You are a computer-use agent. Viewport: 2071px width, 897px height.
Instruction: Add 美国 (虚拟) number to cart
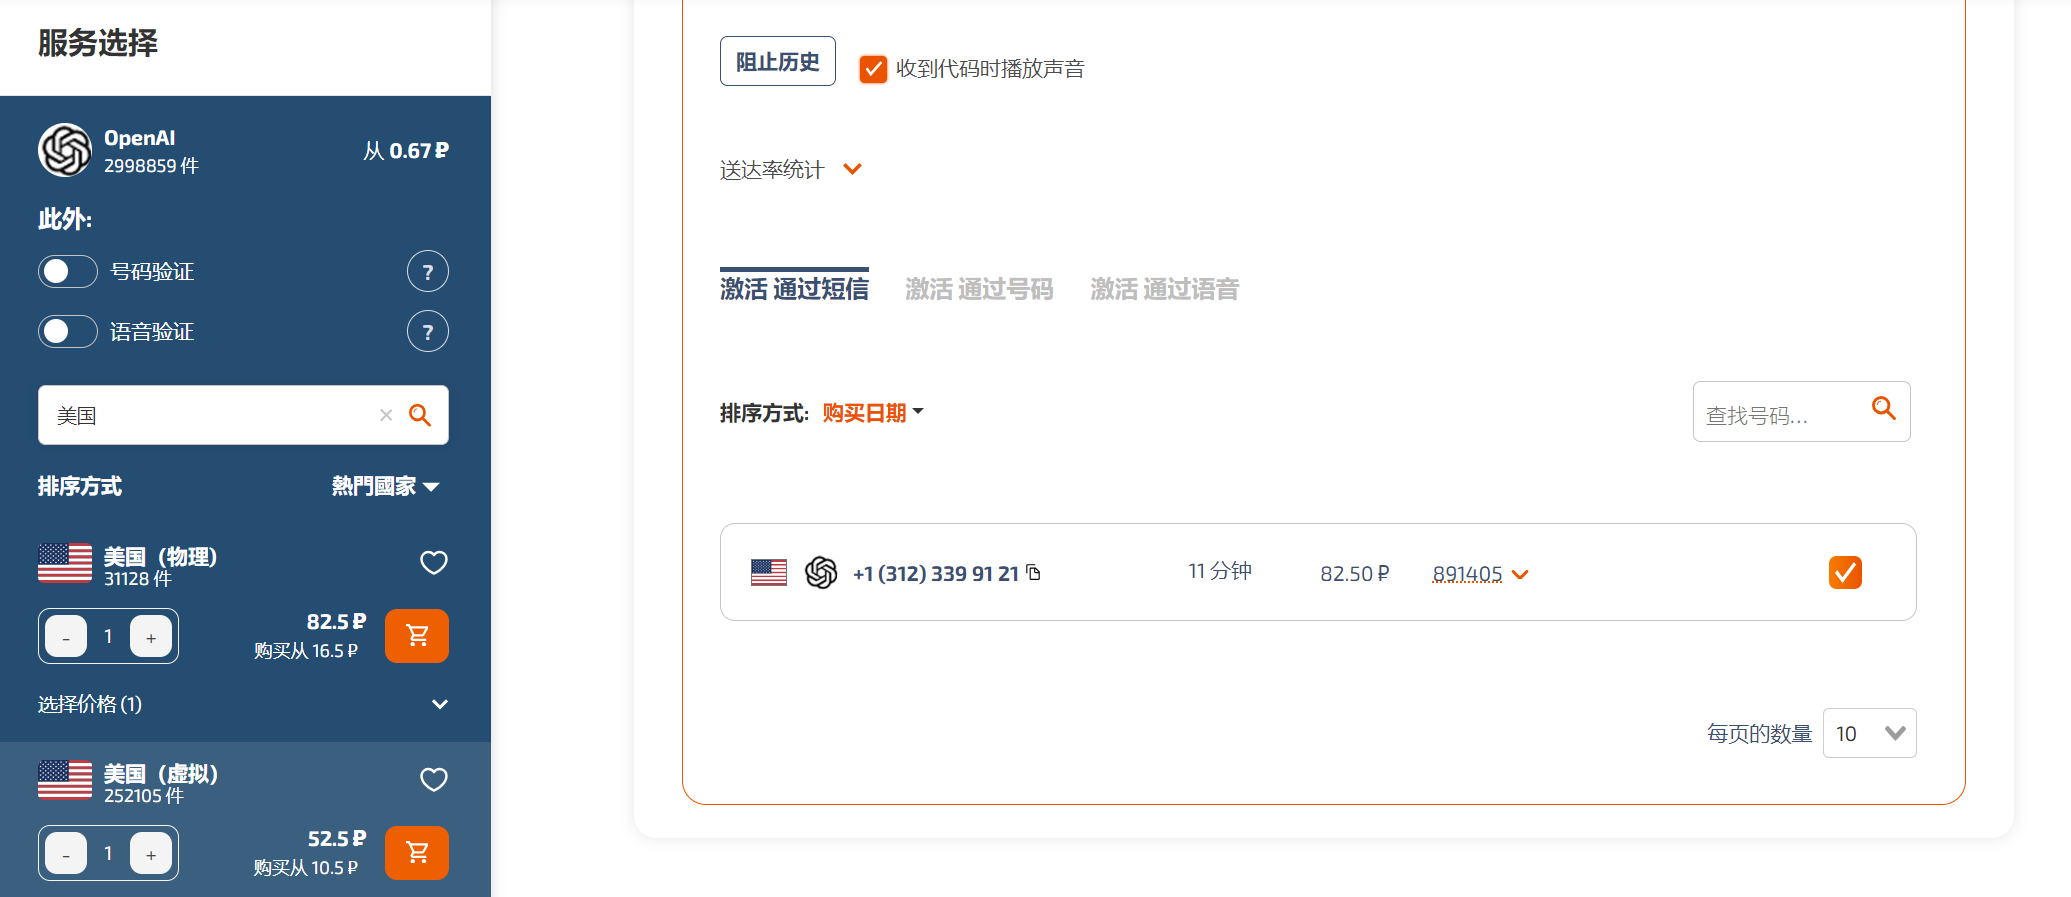417,853
